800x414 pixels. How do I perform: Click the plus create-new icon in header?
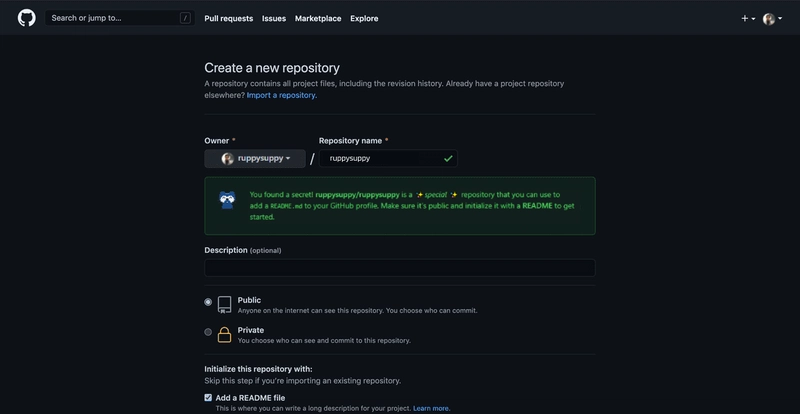(x=744, y=18)
